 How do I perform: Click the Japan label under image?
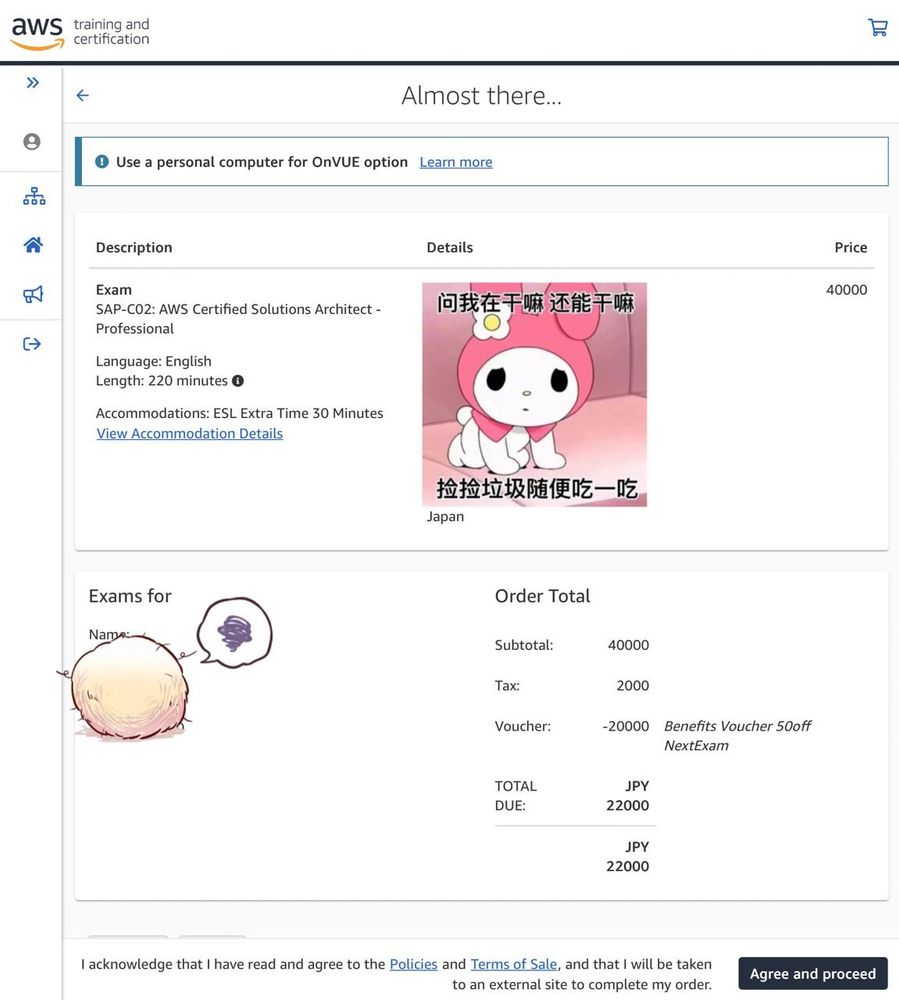click(445, 517)
